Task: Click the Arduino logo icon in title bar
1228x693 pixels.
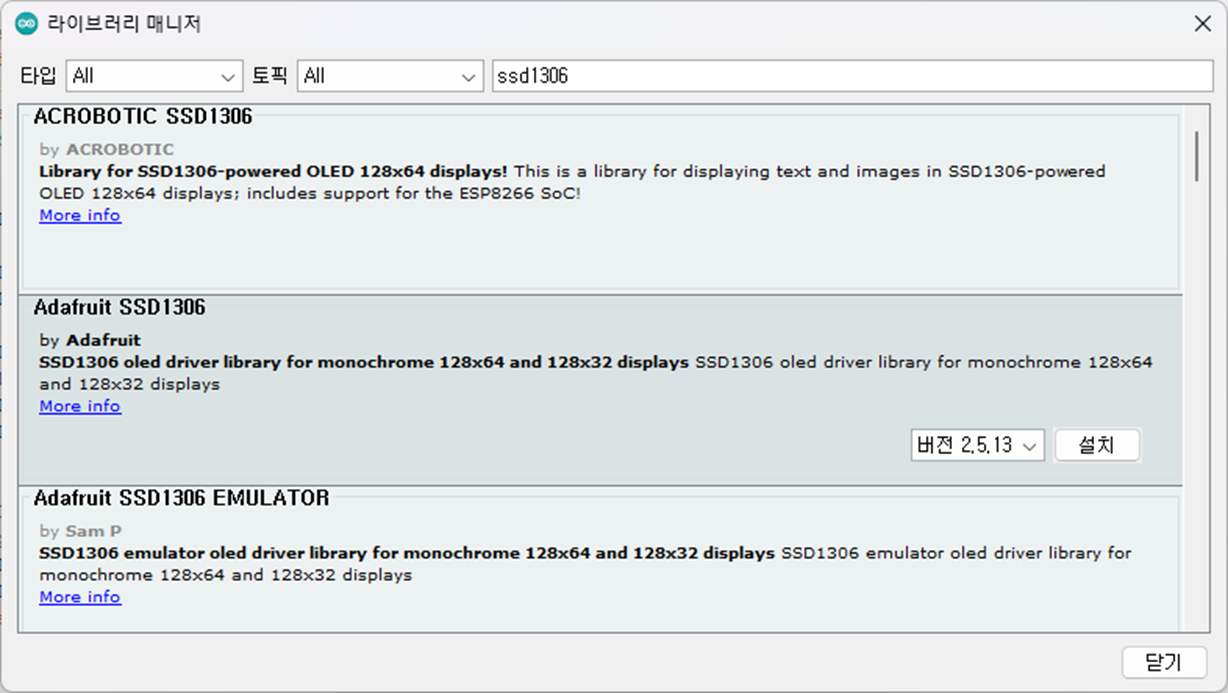Action: click(x=27, y=24)
